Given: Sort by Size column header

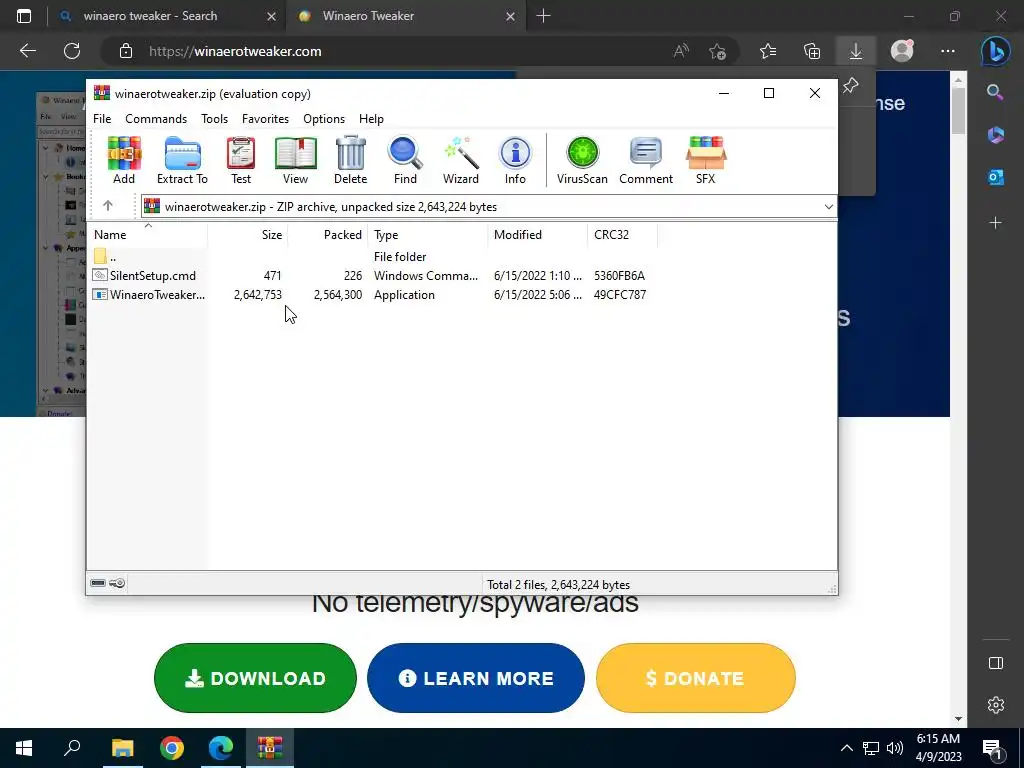Looking at the screenshot, I should 248,234.
